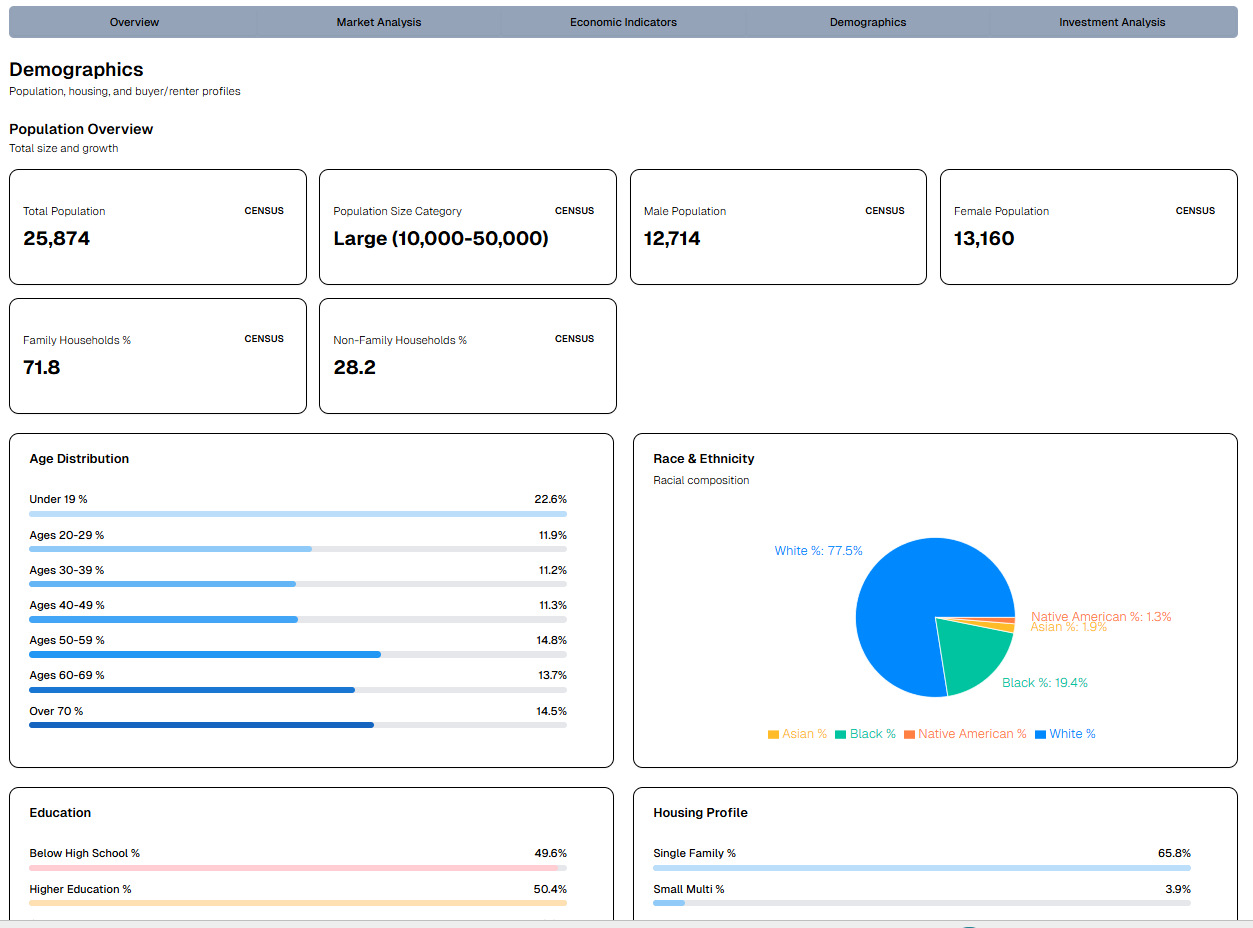Switch to the Overview tab
Viewport: 1253px width, 928px height.
133,21
